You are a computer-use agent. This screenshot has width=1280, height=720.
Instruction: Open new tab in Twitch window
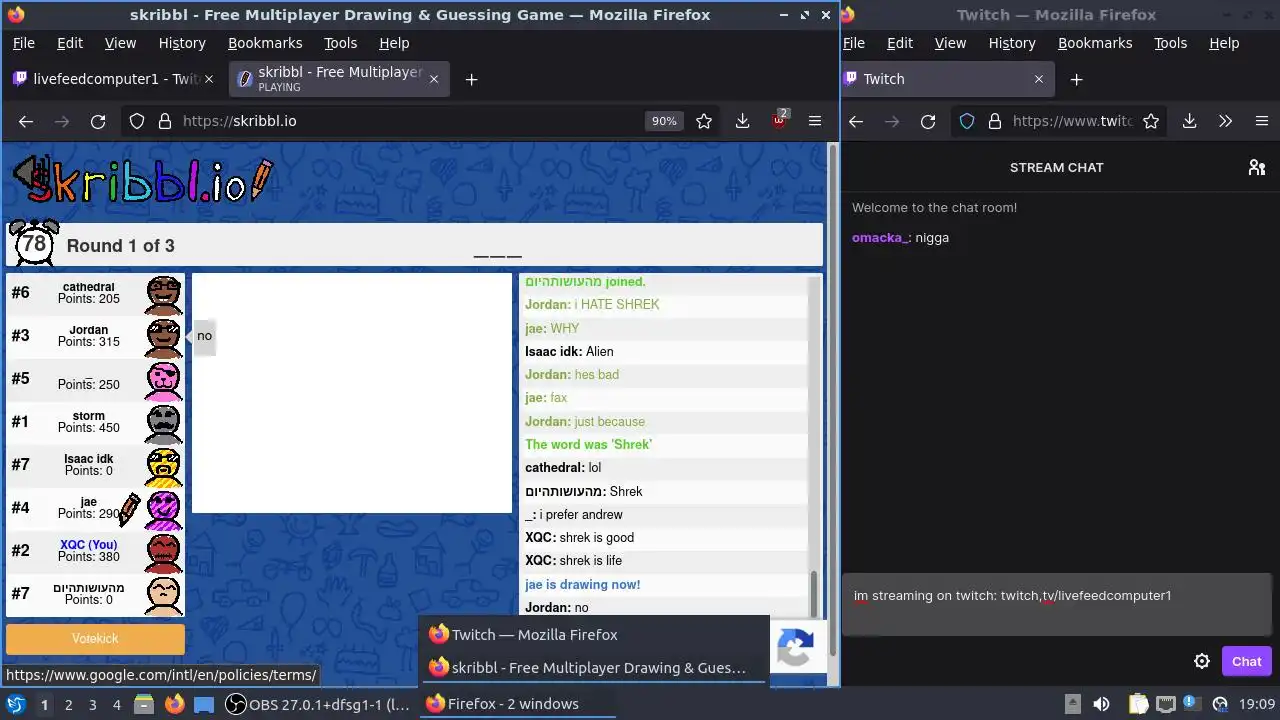(1076, 79)
